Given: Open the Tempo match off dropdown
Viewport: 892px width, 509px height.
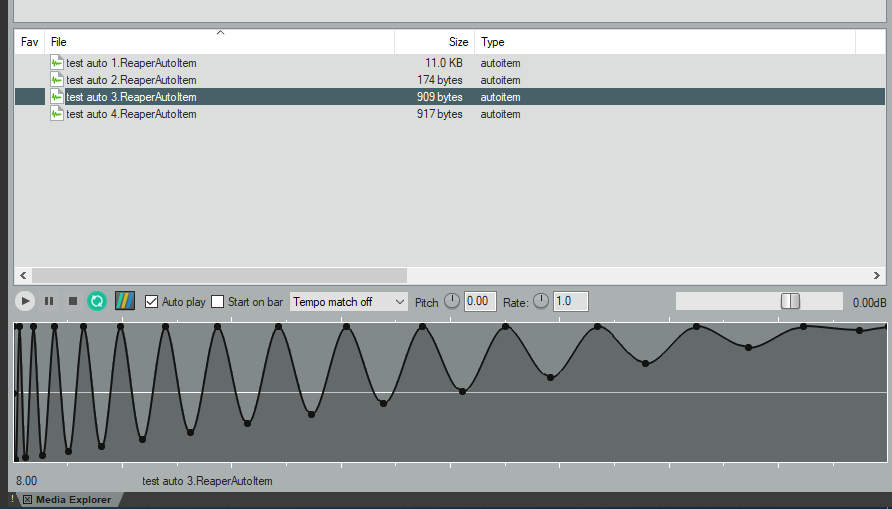Looking at the screenshot, I should click(349, 301).
